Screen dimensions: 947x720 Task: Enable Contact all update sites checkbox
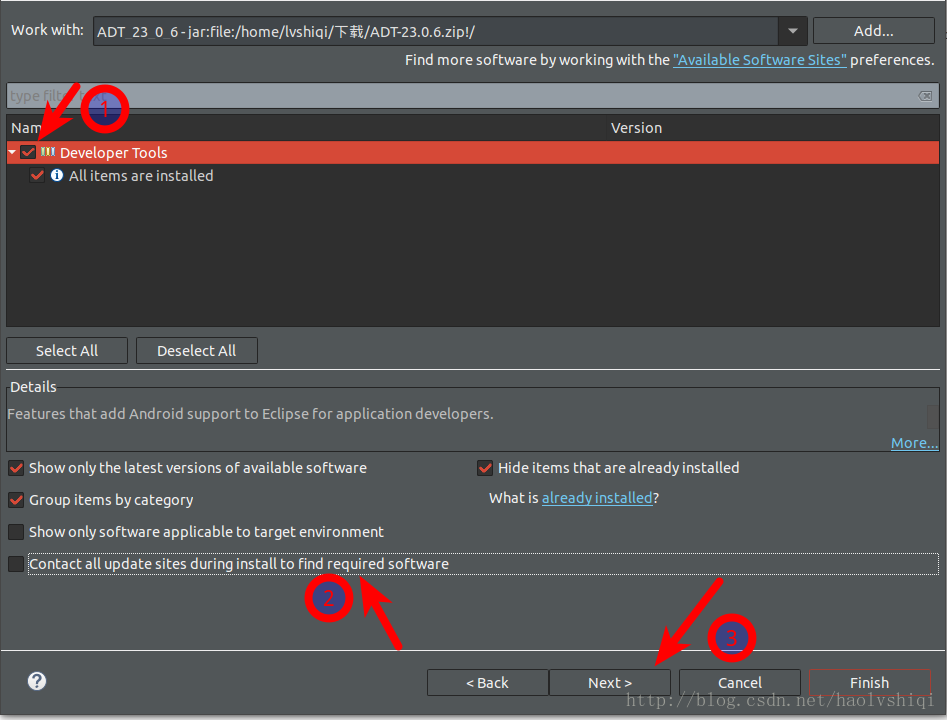point(16,564)
